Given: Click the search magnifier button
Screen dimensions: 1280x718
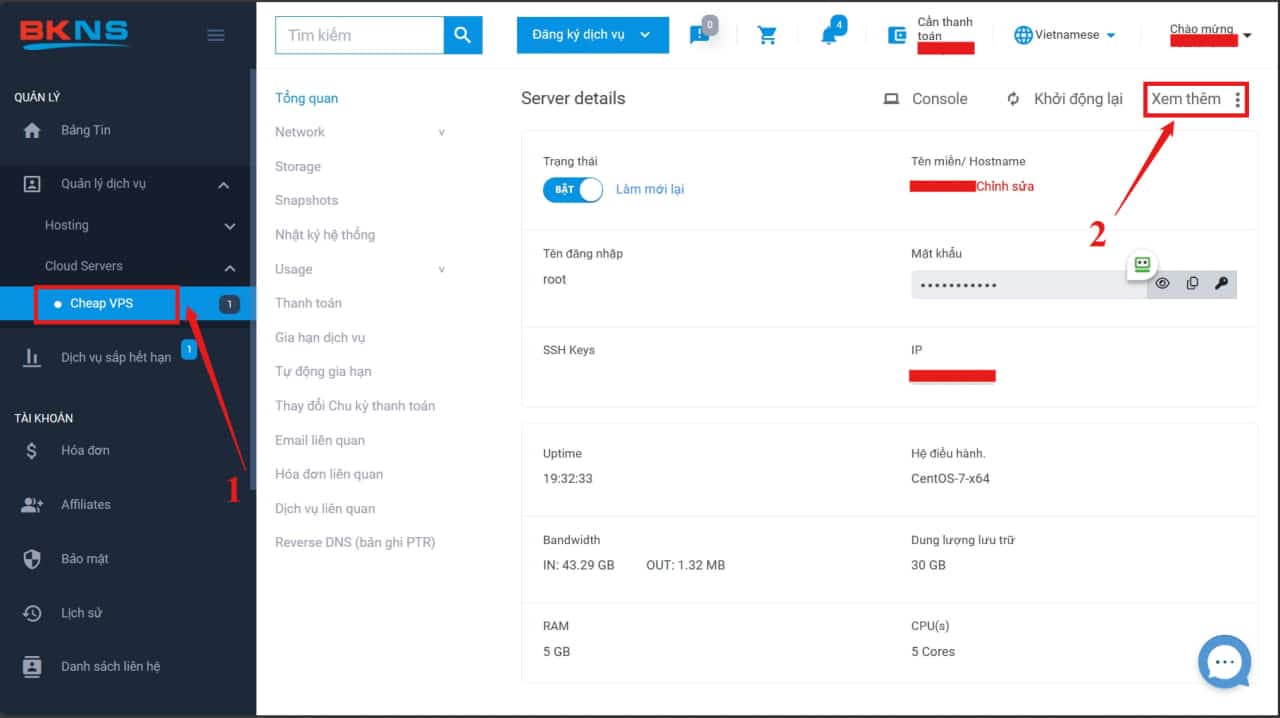Looking at the screenshot, I should (462, 35).
